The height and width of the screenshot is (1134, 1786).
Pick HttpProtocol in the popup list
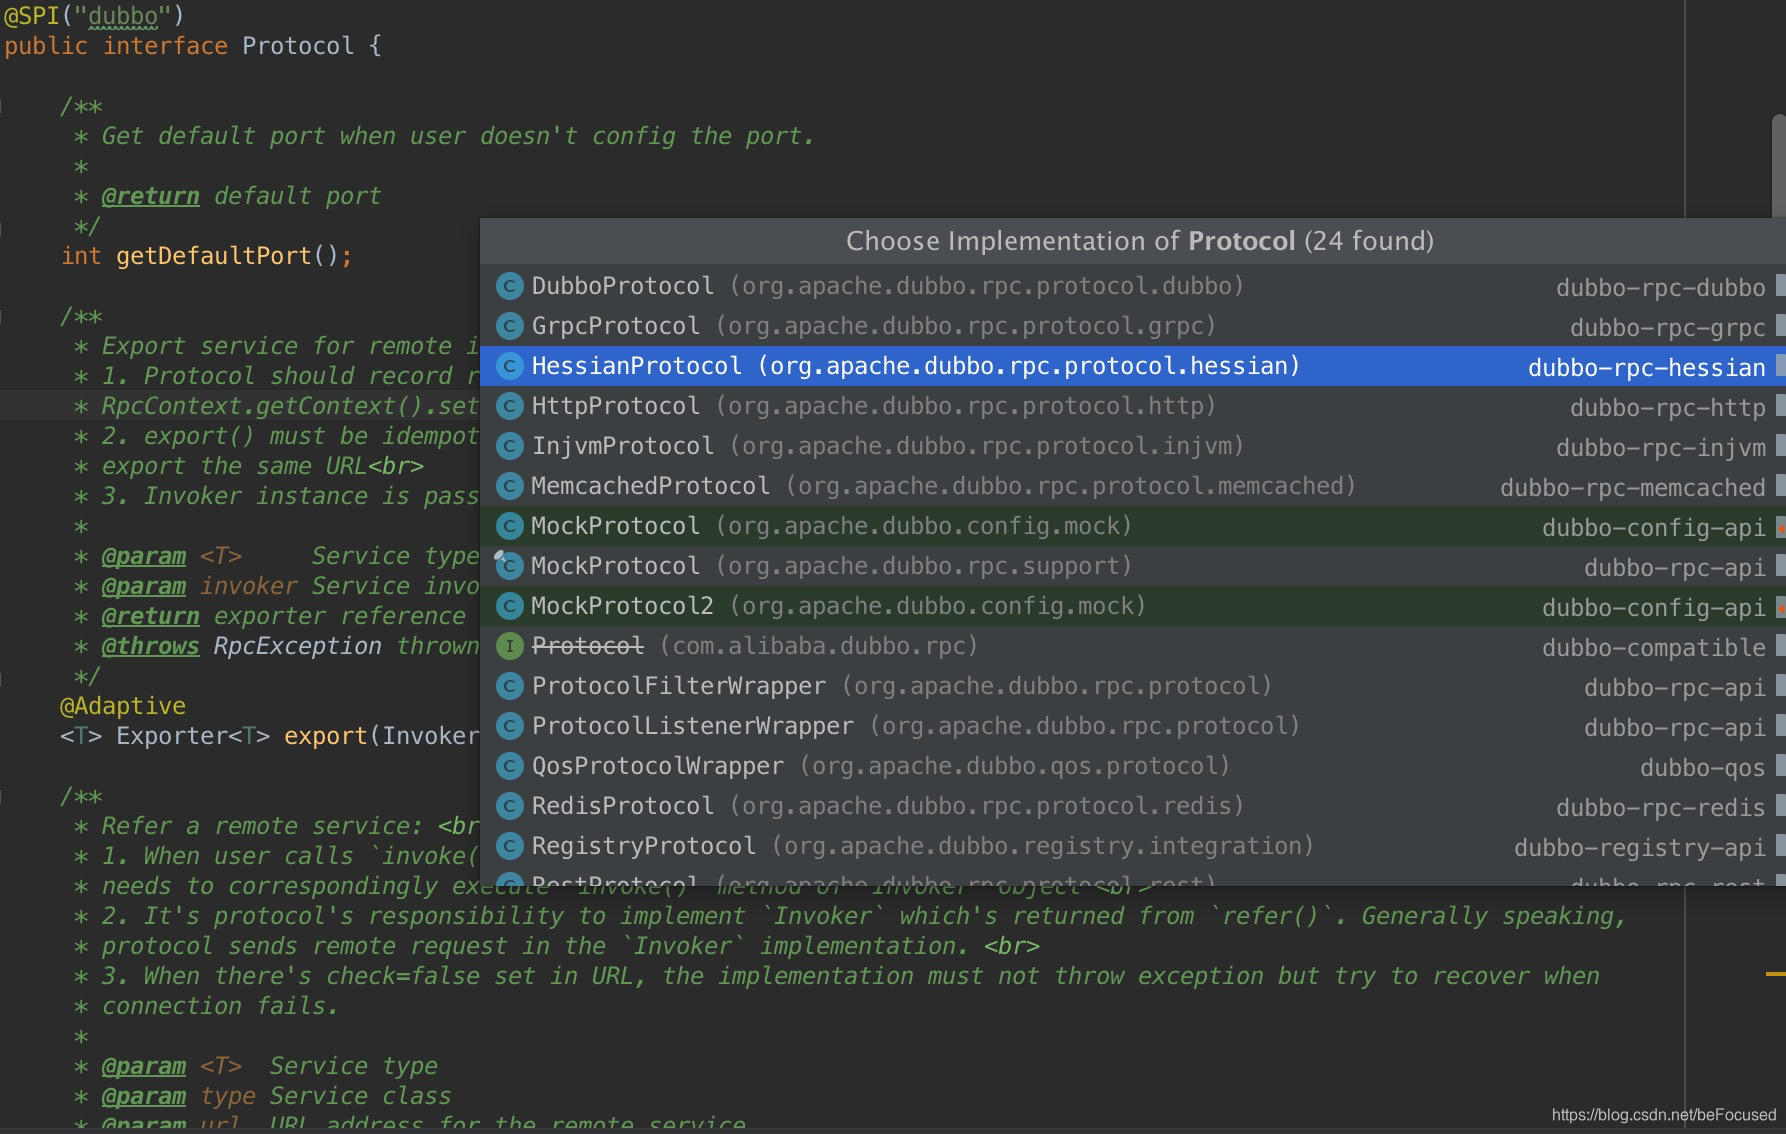tap(1133, 406)
